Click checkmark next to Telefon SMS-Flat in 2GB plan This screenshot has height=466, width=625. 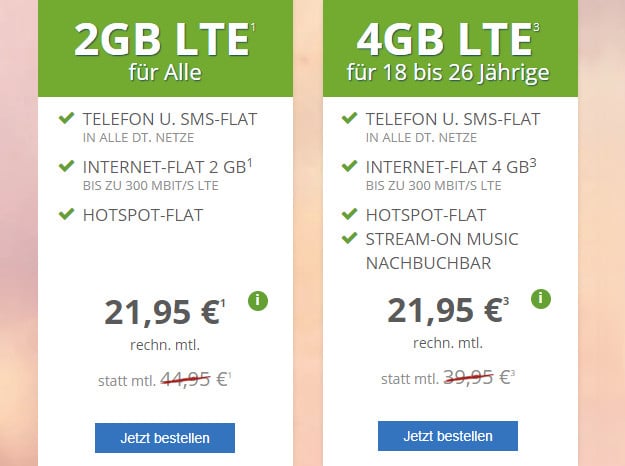66,118
